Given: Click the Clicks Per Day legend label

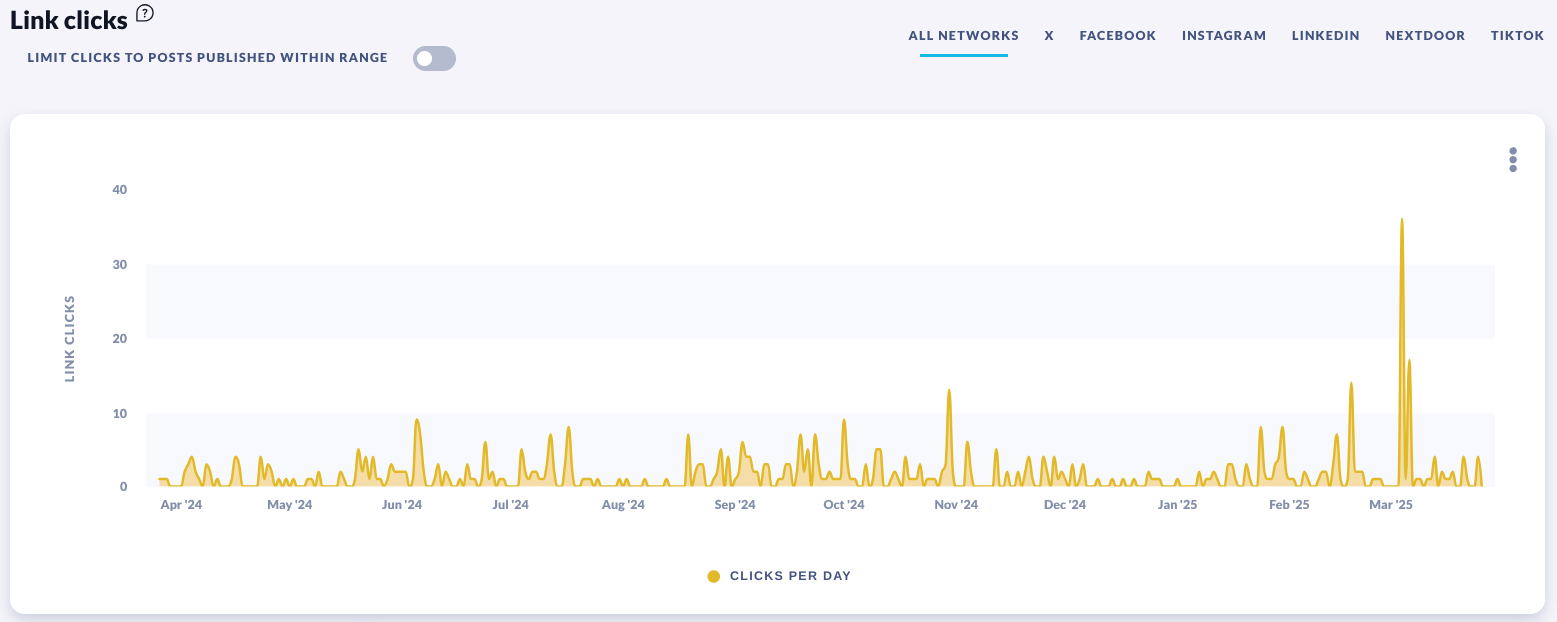Looking at the screenshot, I should pyautogui.click(x=790, y=576).
